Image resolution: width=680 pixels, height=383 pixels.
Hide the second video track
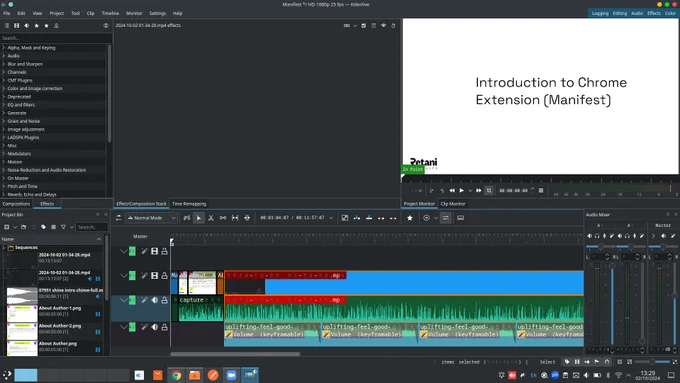(x=154, y=275)
